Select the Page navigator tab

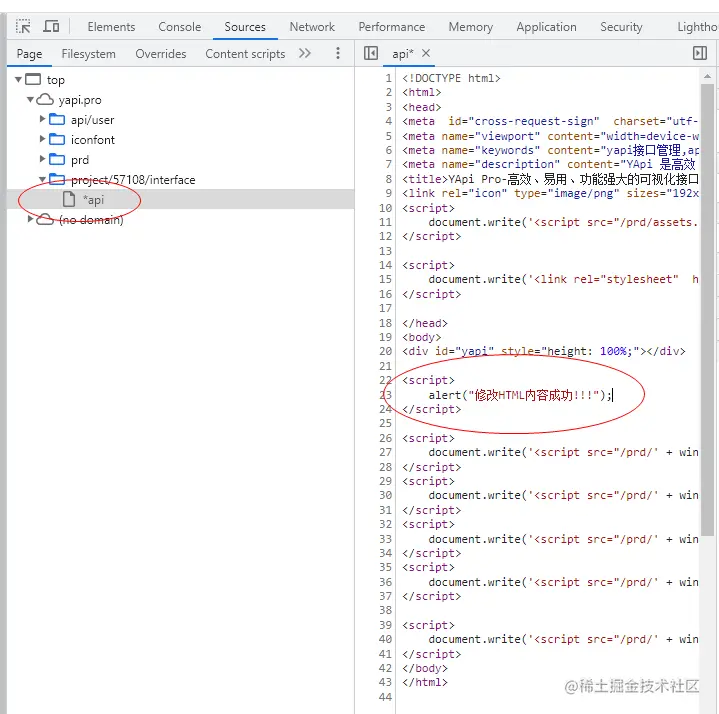29,54
